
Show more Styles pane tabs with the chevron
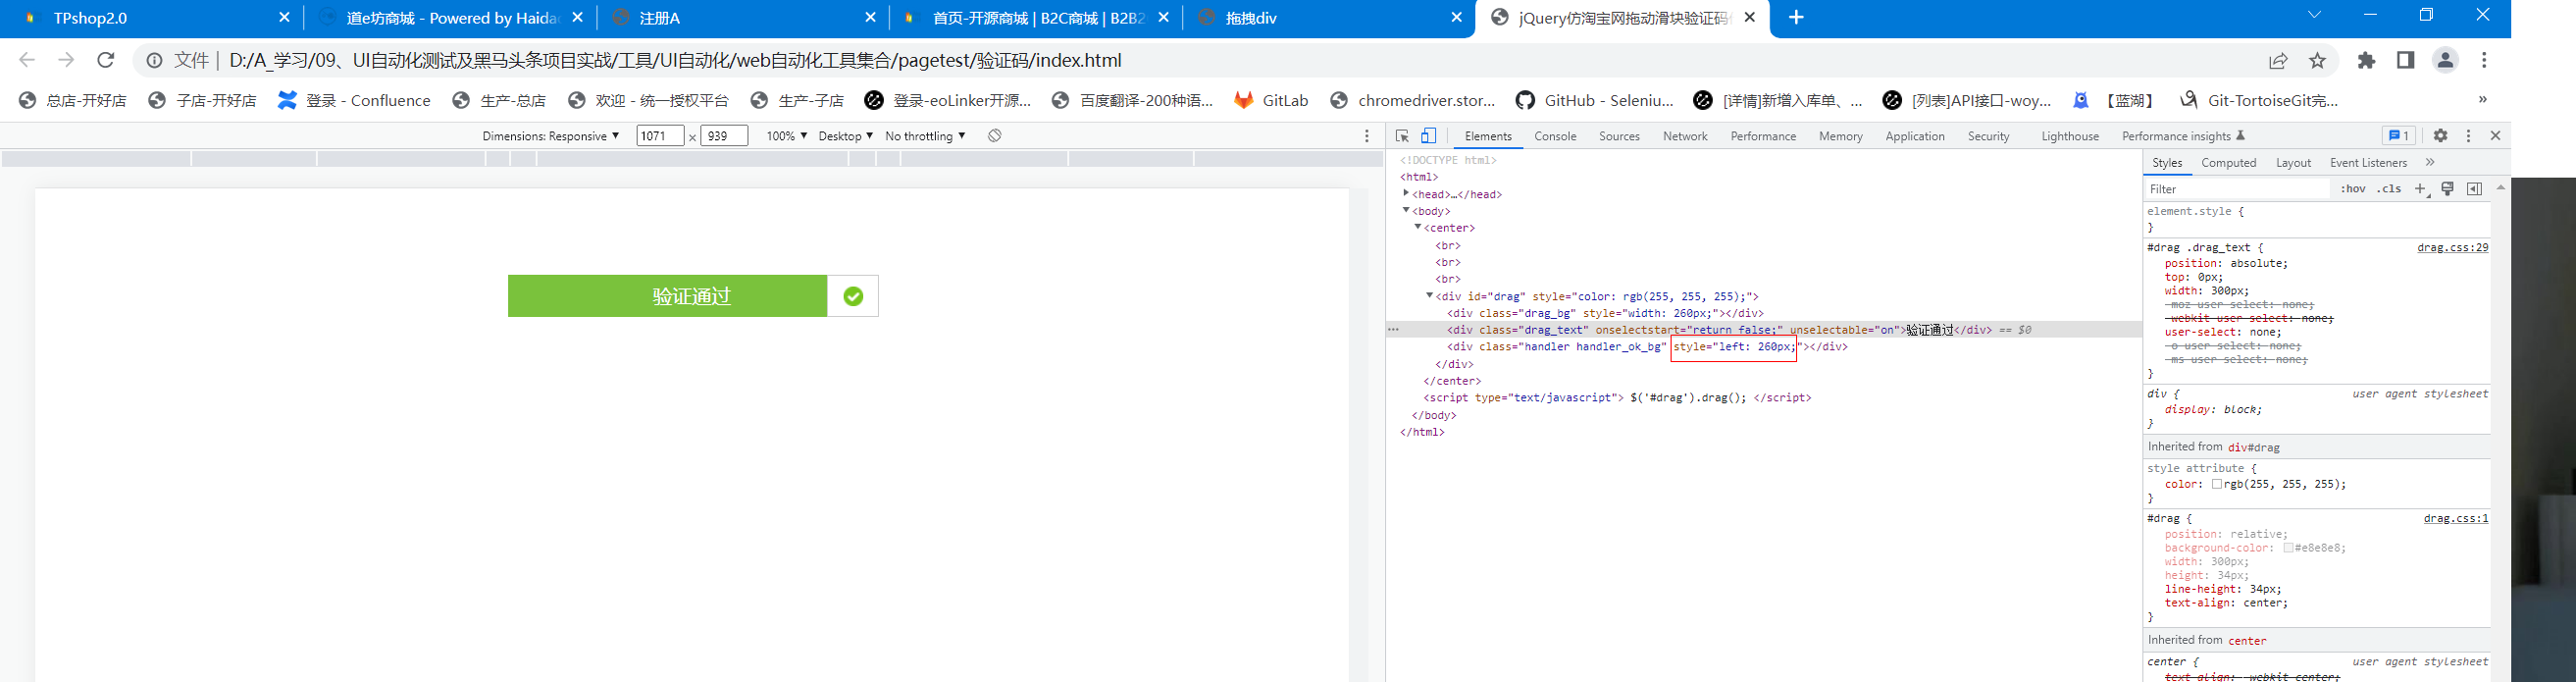coord(2430,162)
